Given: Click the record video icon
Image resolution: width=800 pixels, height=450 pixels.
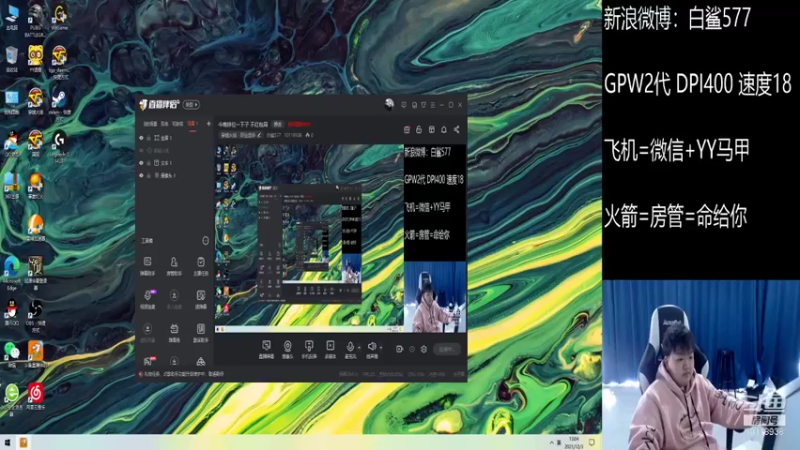Looking at the screenshot, I should (x=399, y=349).
